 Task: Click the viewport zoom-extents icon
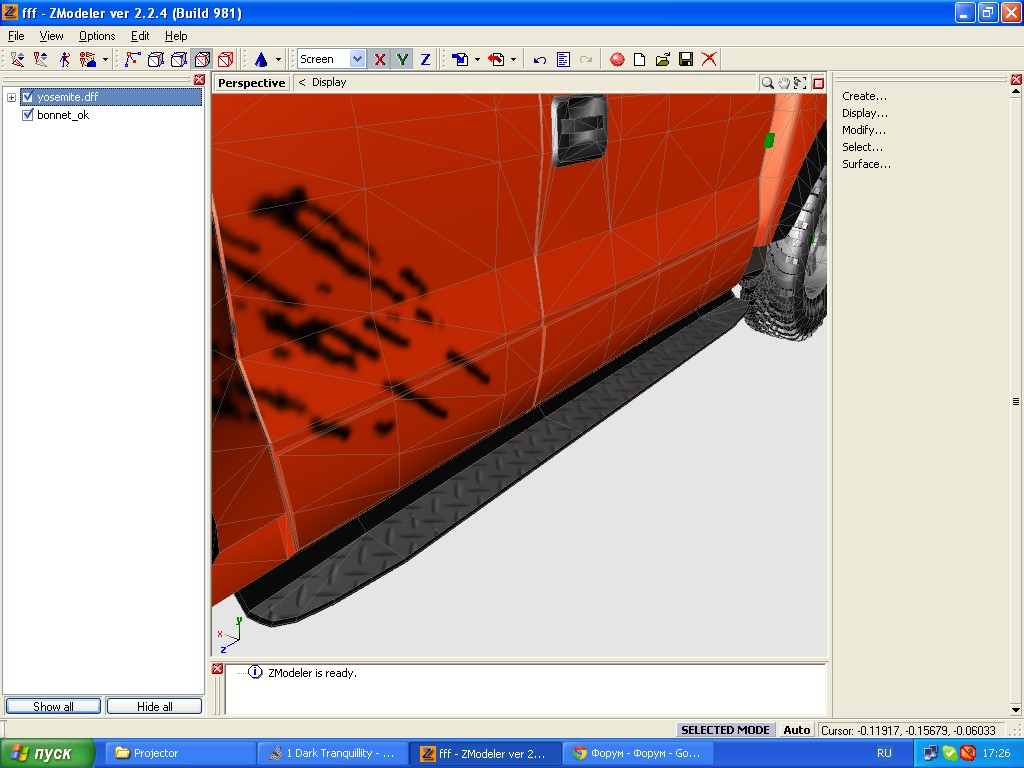[x=800, y=83]
